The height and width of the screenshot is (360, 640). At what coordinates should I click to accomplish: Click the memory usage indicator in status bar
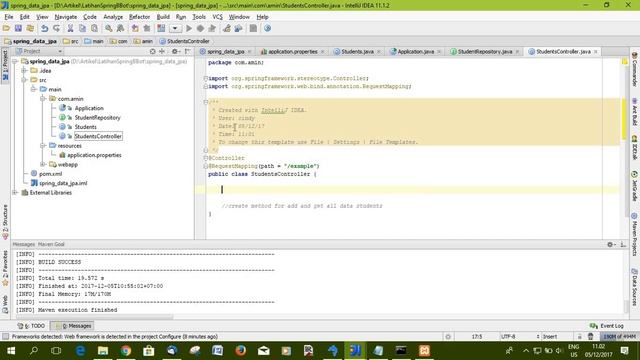[619, 337]
